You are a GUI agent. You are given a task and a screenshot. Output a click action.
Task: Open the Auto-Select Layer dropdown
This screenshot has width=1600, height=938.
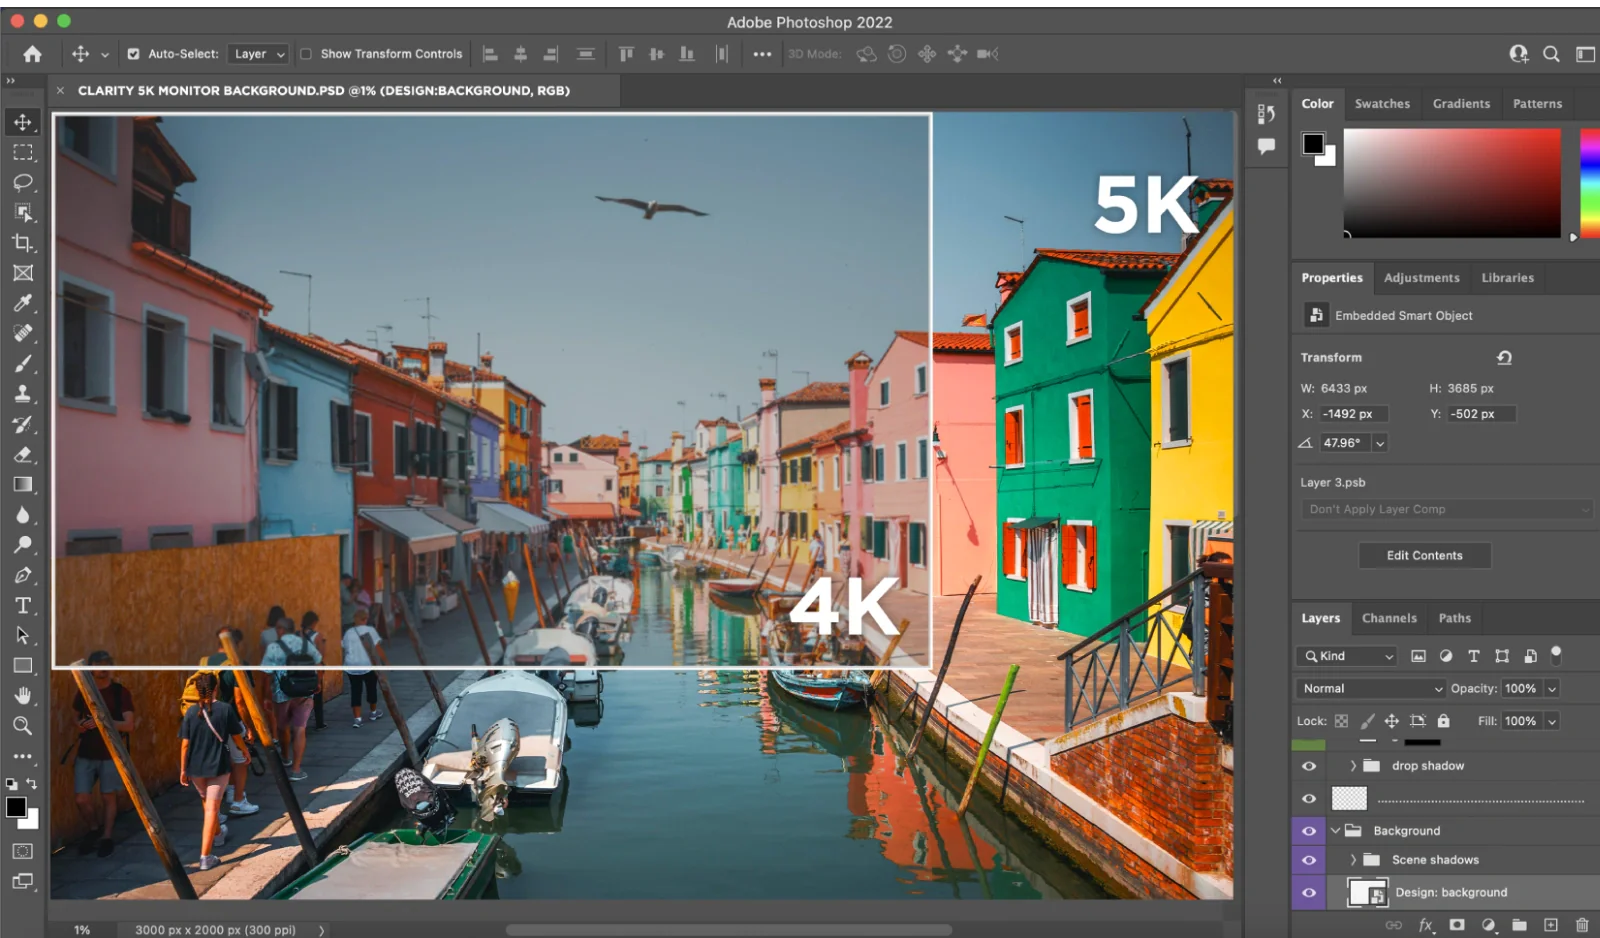[259, 54]
